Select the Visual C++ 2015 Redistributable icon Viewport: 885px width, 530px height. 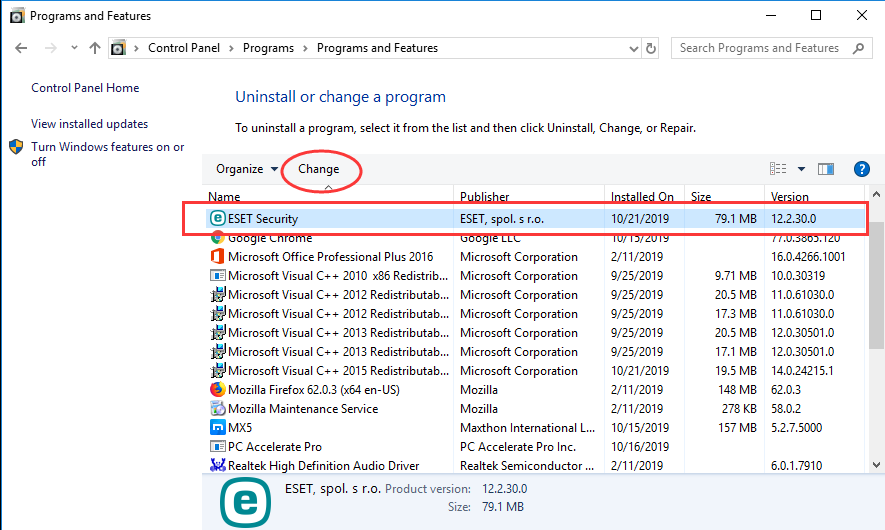(217, 371)
